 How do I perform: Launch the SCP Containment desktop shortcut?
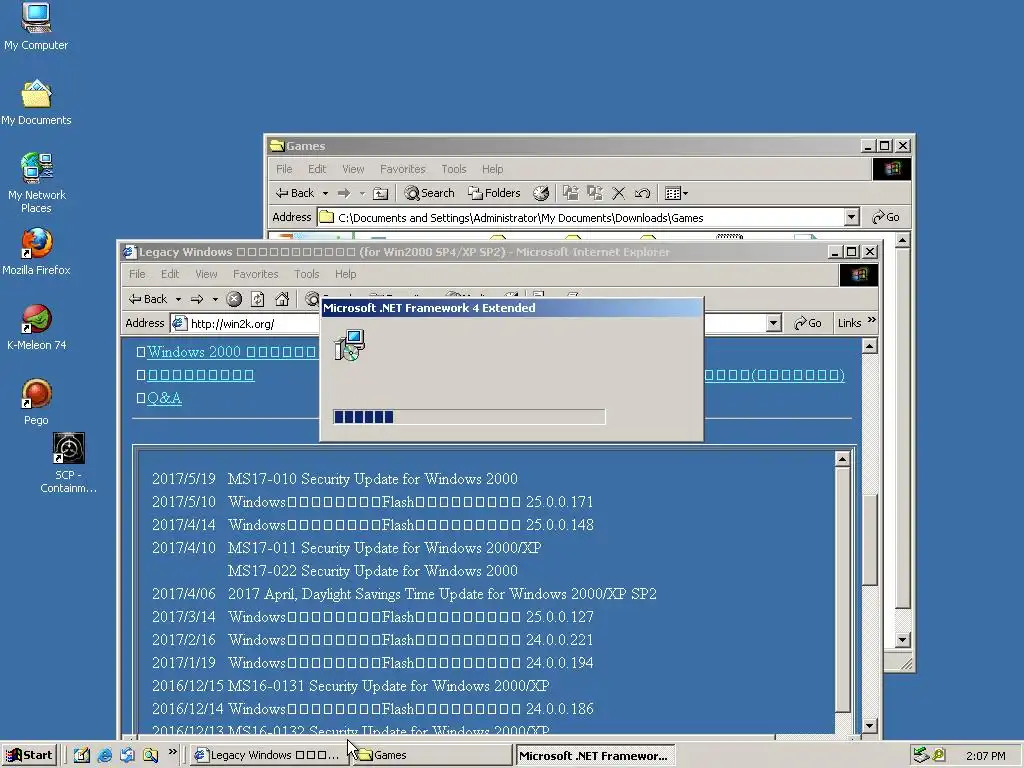(68, 462)
